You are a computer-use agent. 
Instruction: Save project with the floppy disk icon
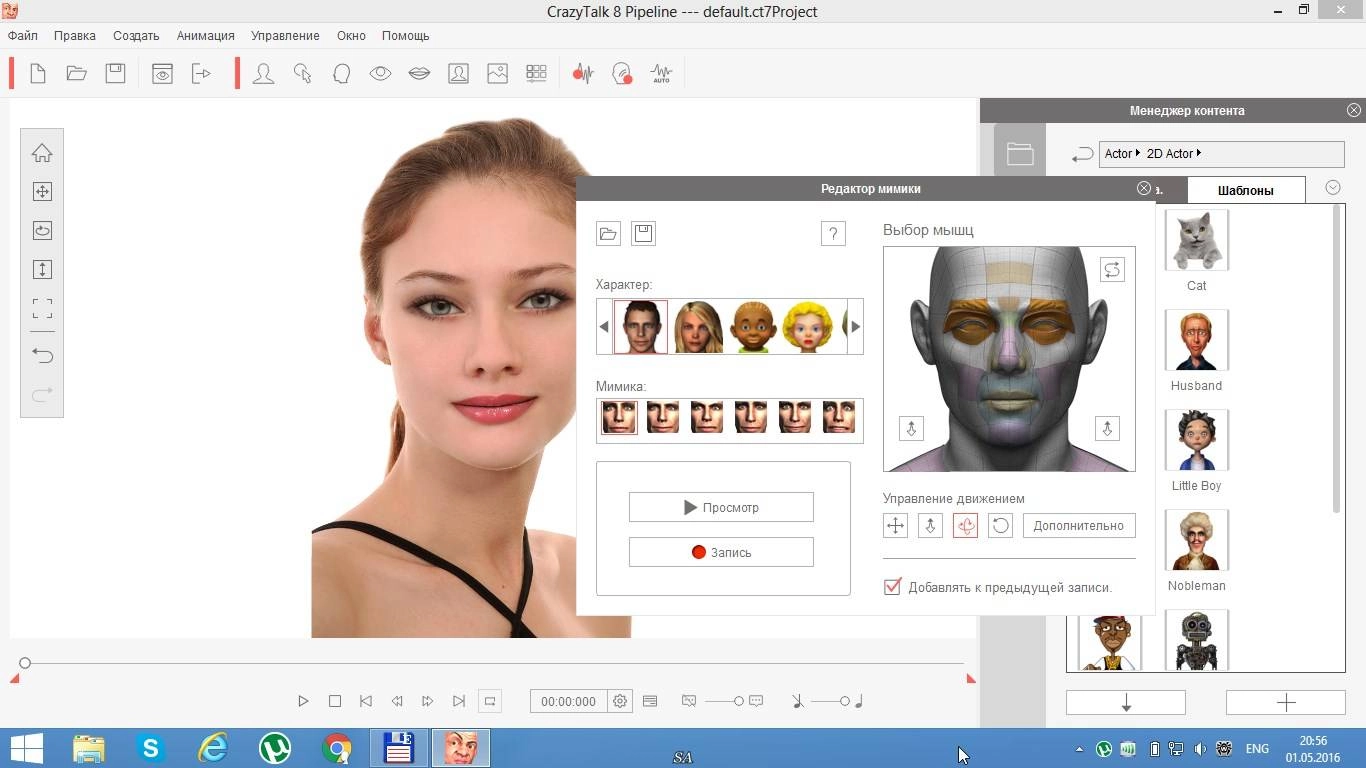coord(115,73)
